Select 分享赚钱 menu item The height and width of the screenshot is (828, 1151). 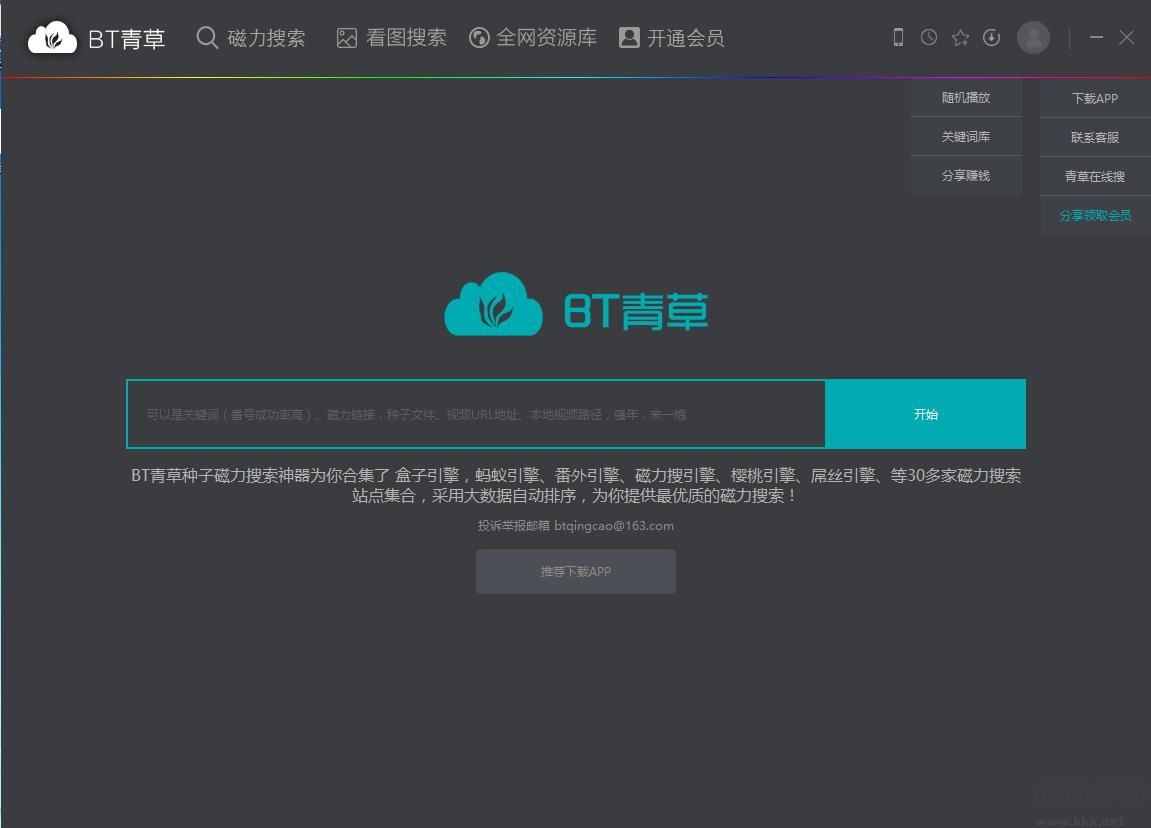(x=966, y=176)
